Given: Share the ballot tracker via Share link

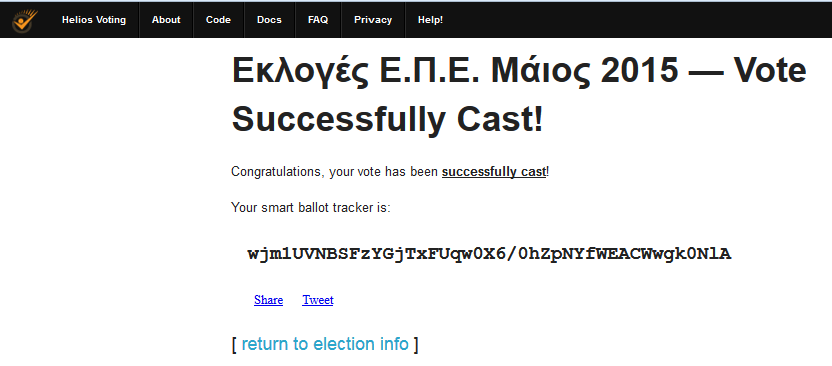Looking at the screenshot, I should tap(268, 300).
